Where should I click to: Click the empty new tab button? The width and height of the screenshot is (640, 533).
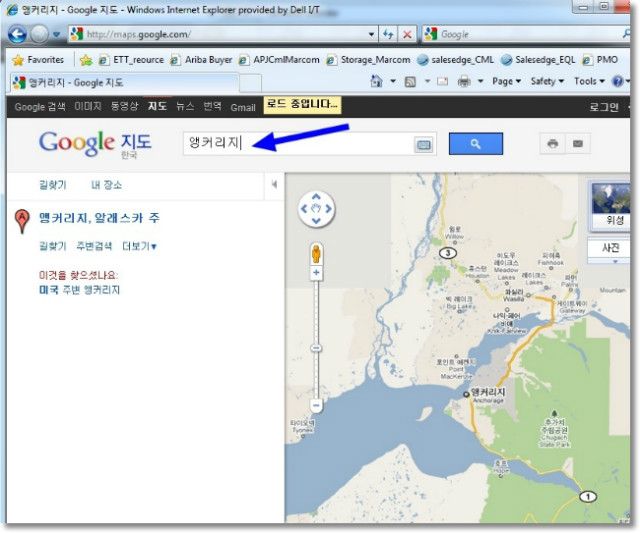250,84
